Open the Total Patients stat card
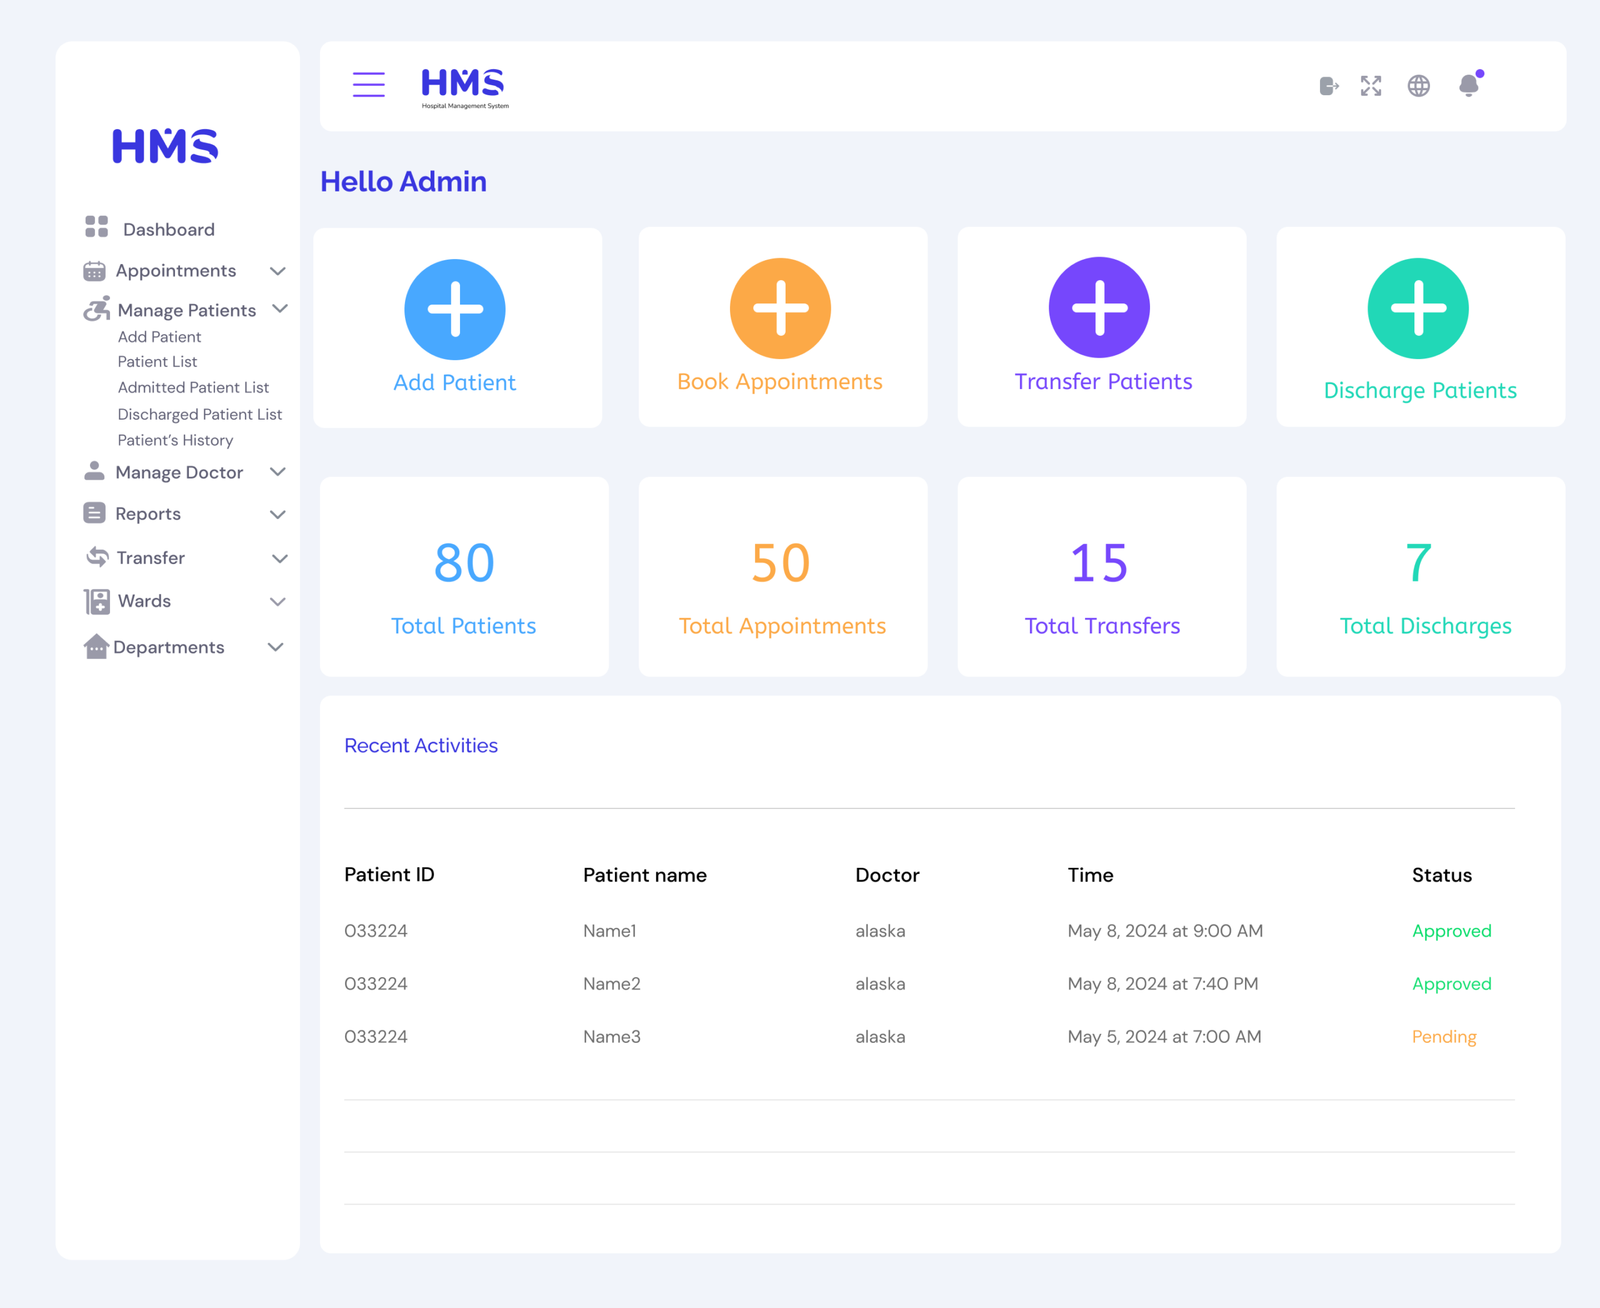1600x1308 pixels. (464, 577)
